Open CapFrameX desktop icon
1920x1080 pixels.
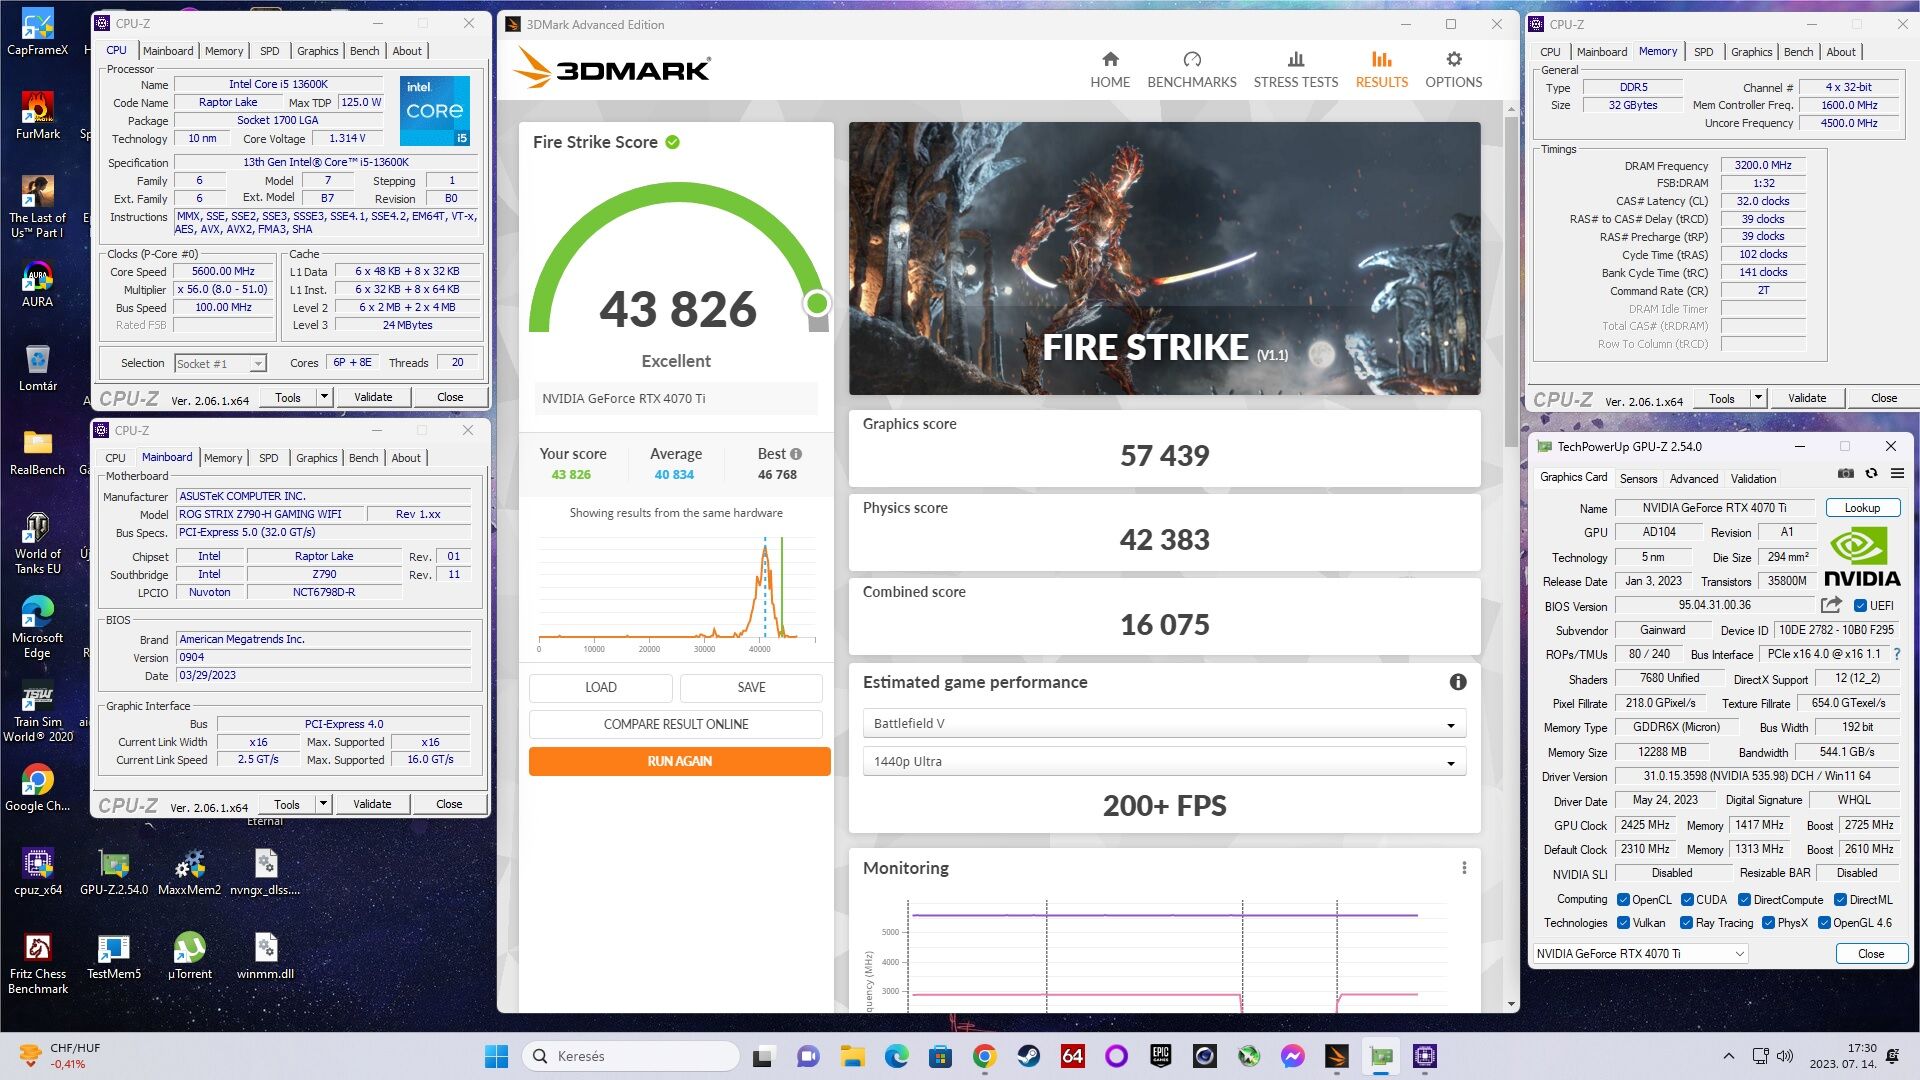(37, 32)
